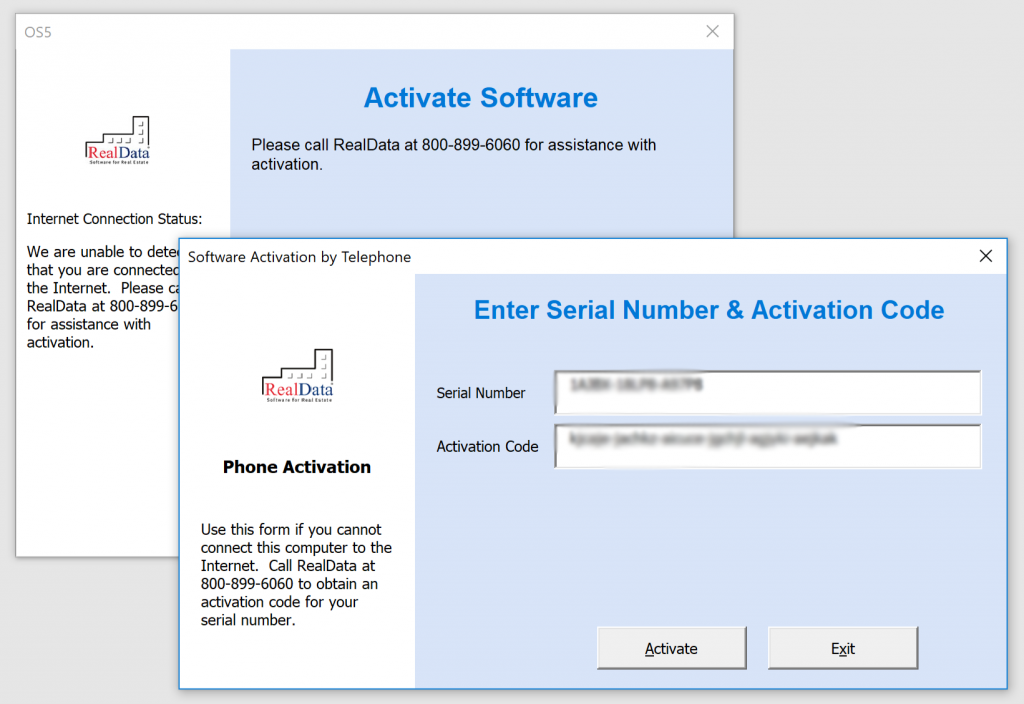
Task: Click the Phone Activation heading
Action: point(296,467)
